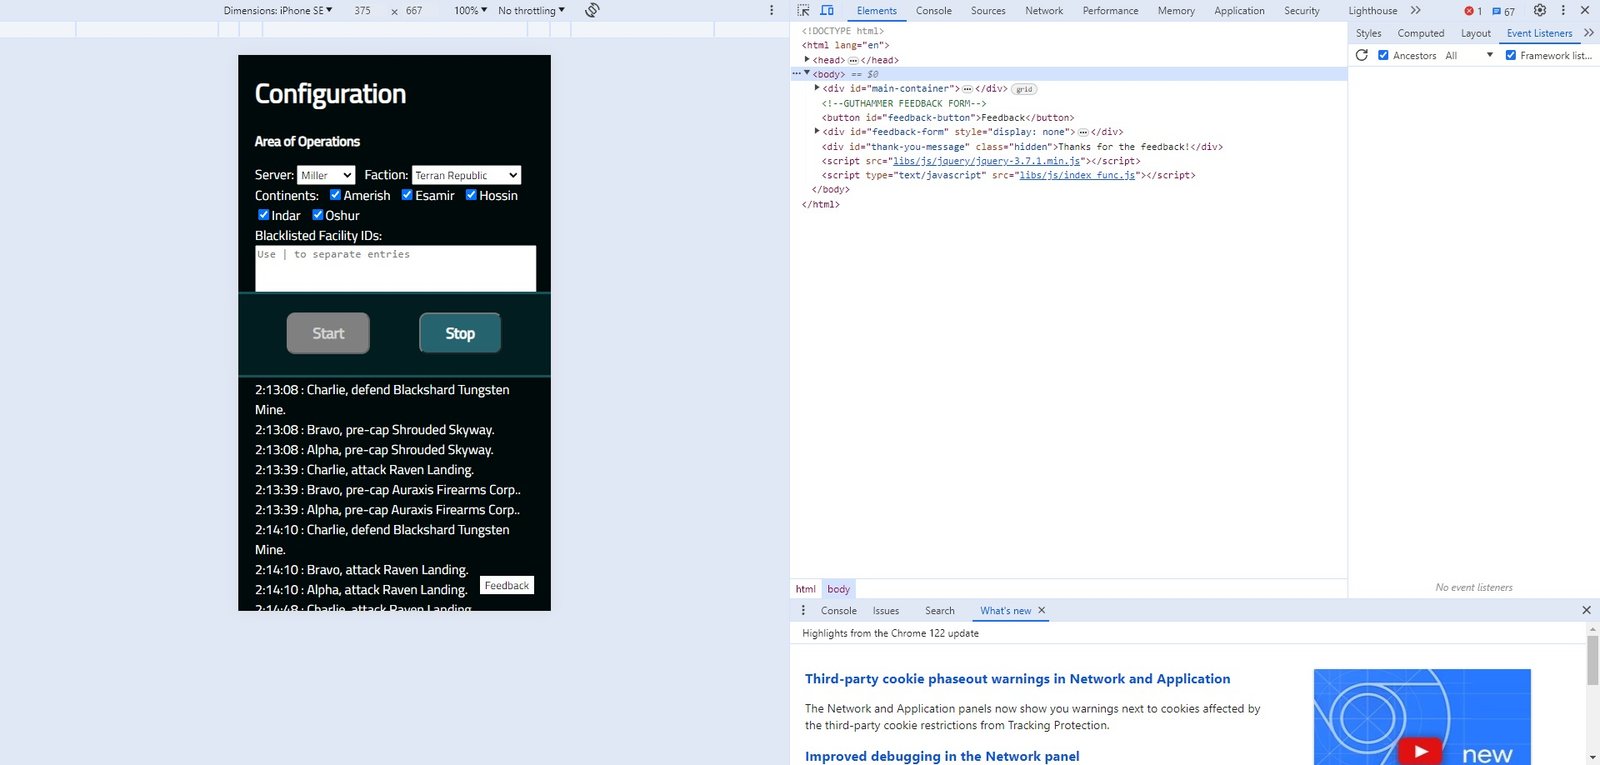The width and height of the screenshot is (1600, 765).
Task: Expand the main-container div node
Action: [x=817, y=88]
